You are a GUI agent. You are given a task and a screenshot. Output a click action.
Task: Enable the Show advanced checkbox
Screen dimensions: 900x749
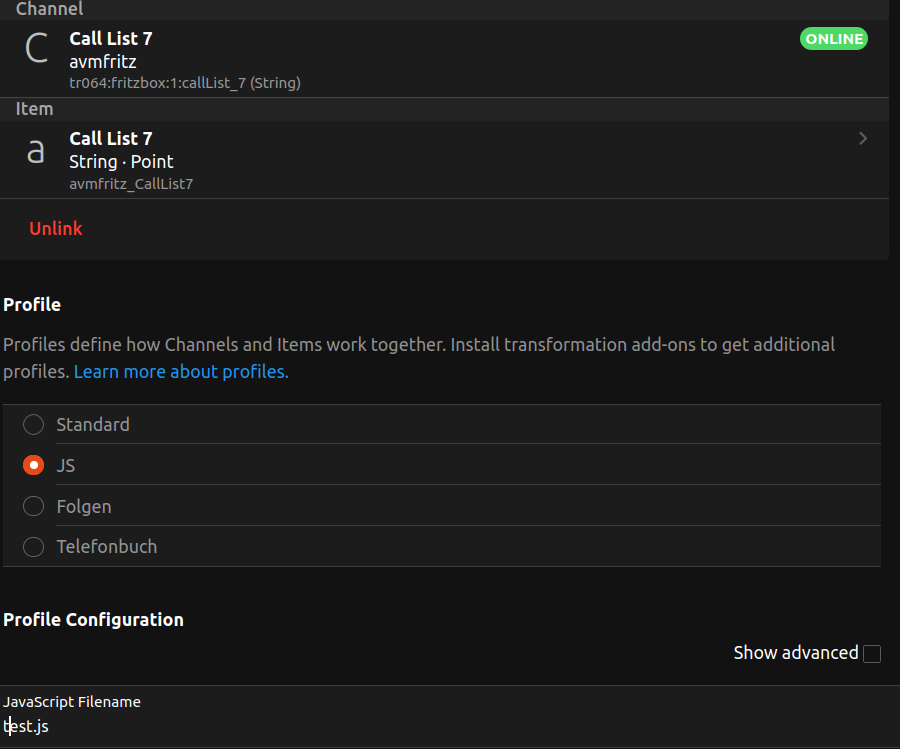[872, 654]
